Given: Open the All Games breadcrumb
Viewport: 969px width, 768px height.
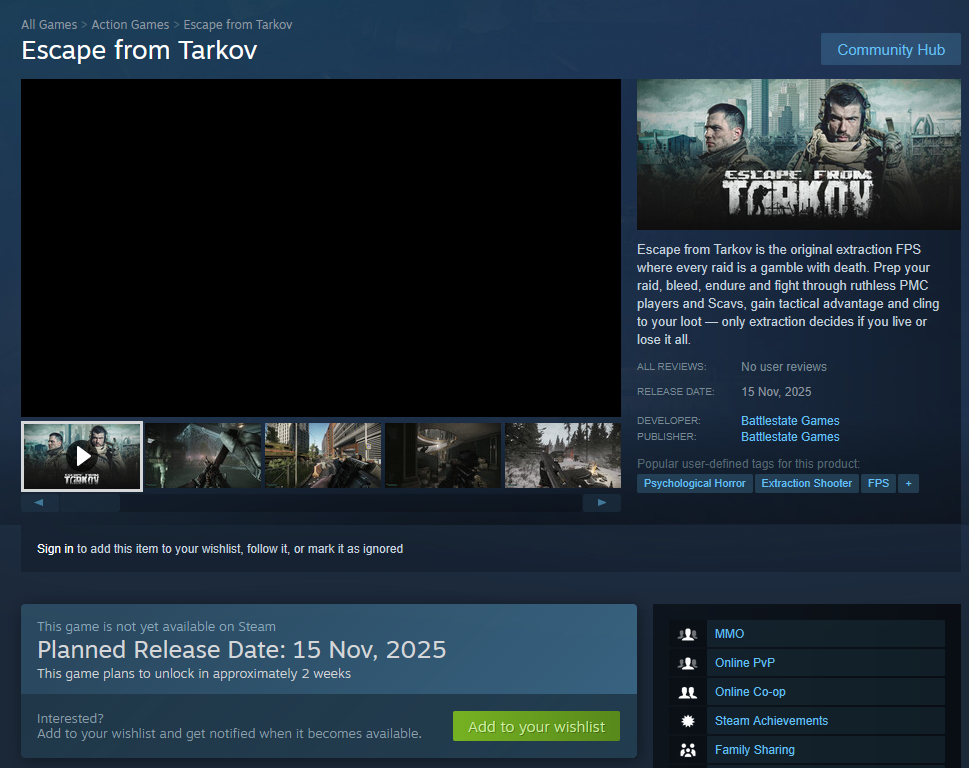Looking at the screenshot, I should click(x=49, y=25).
